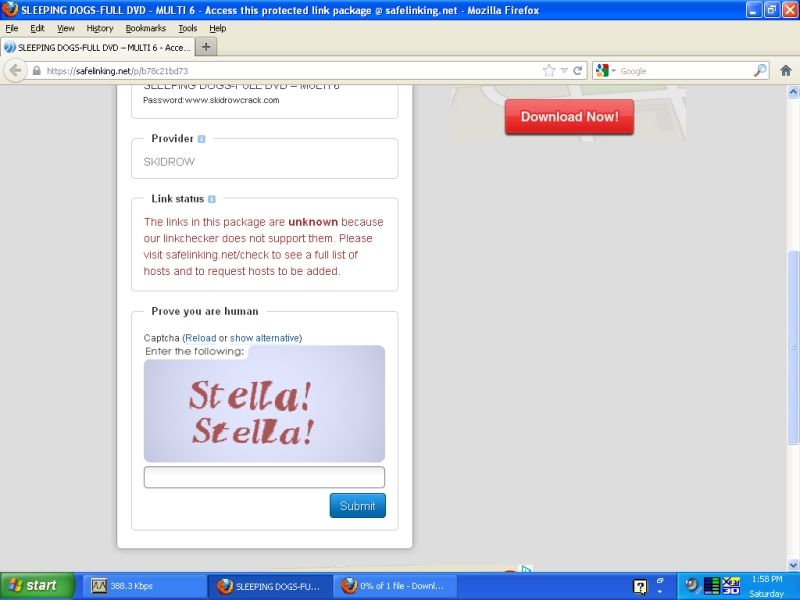Screen dimensions: 800x600
Task: Click the info icon next to Provider
Action: coord(202,139)
